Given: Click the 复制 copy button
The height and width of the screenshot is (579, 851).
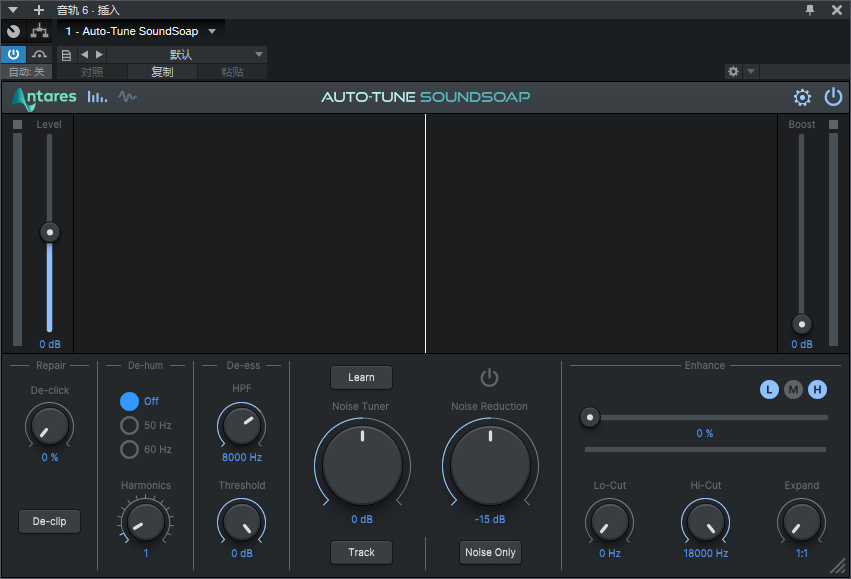Looking at the screenshot, I should (x=162, y=72).
